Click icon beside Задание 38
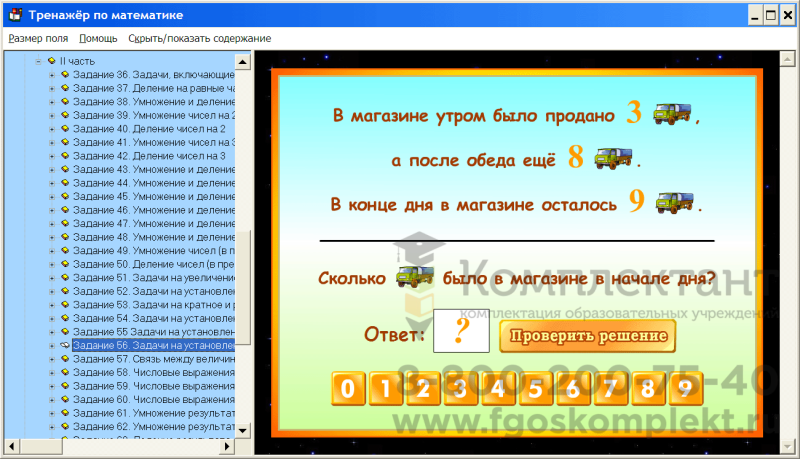Screen dimensions: 800x459 (65, 101)
